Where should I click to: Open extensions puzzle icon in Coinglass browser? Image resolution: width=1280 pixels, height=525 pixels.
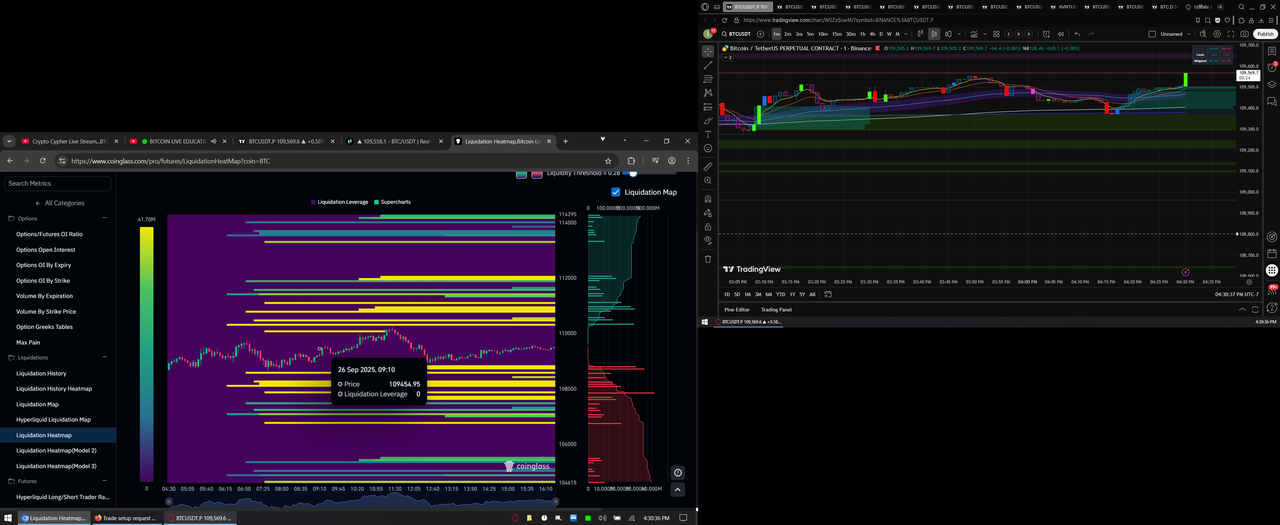pos(631,160)
